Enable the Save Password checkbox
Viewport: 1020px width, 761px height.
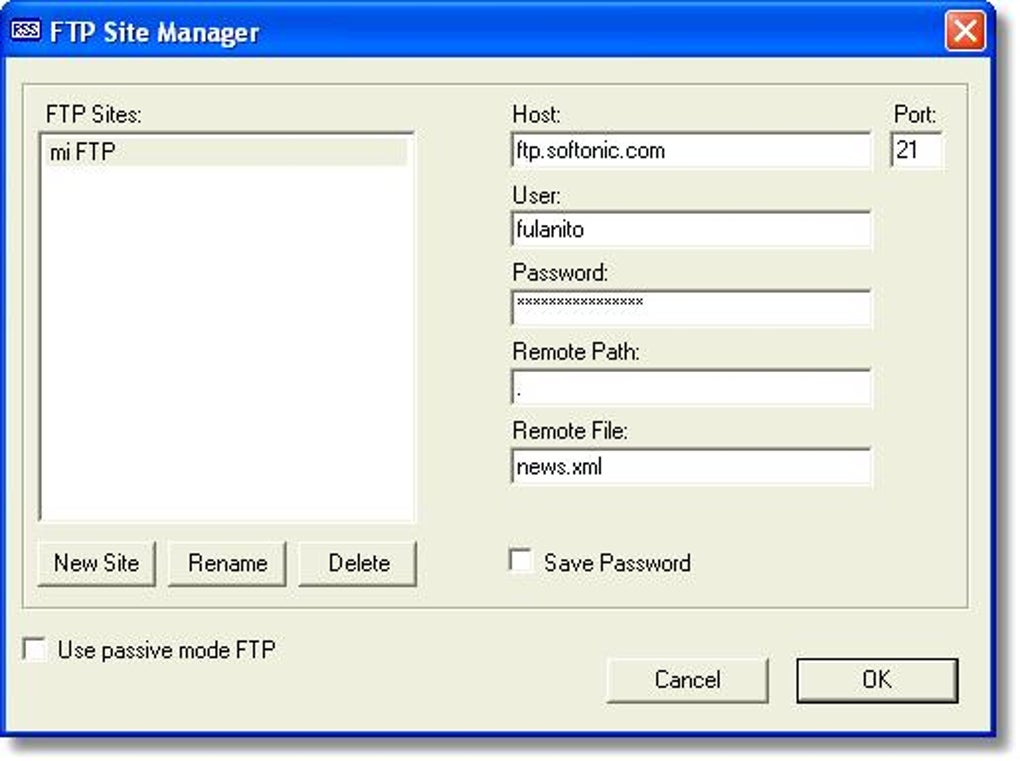point(521,561)
